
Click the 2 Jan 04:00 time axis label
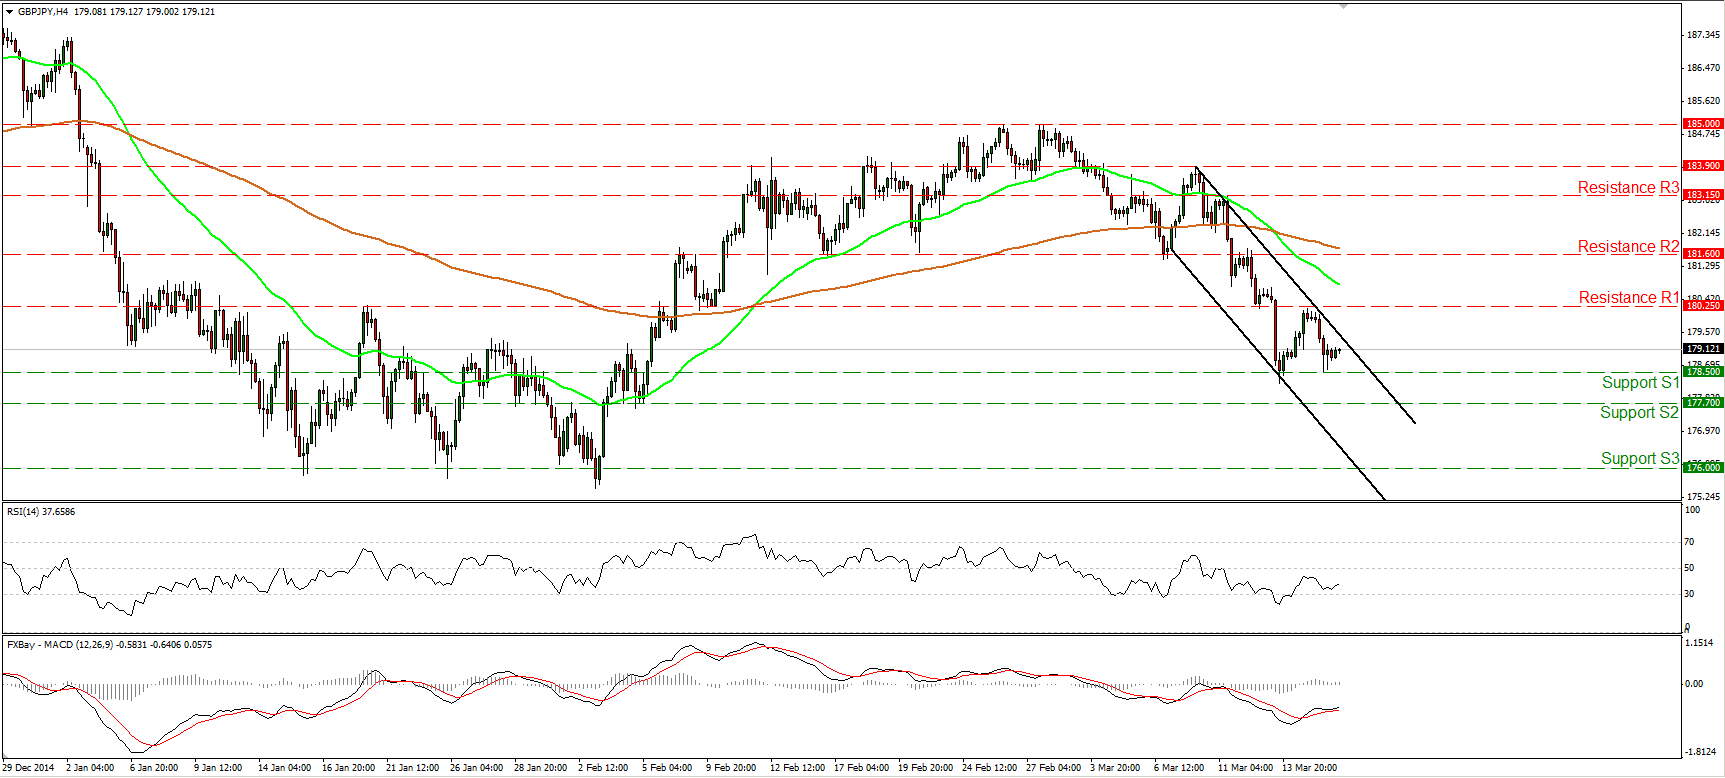point(90,768)
